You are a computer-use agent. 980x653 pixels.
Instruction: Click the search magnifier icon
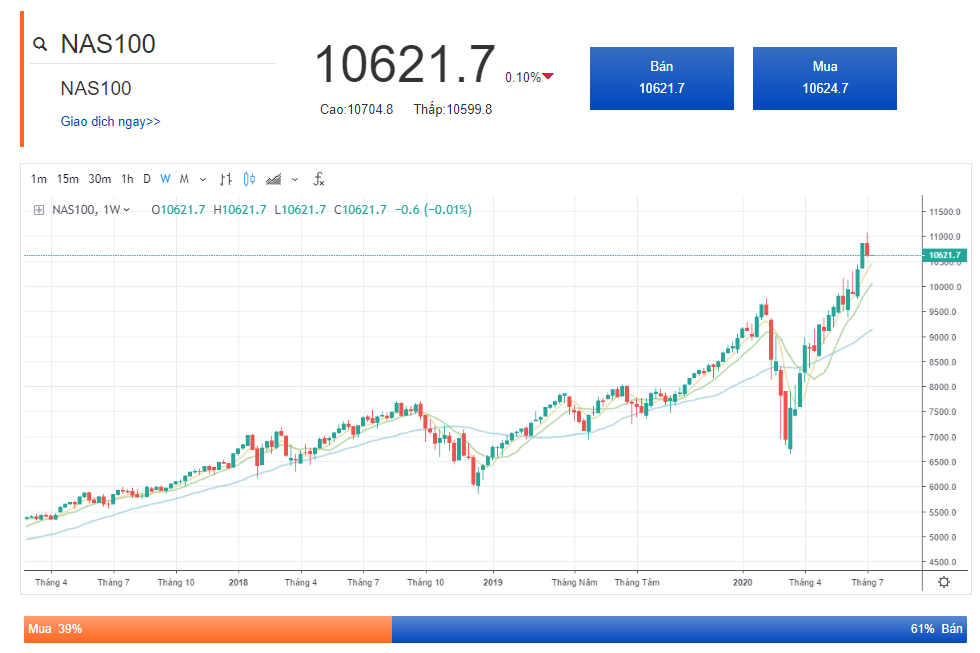[41, 44]
